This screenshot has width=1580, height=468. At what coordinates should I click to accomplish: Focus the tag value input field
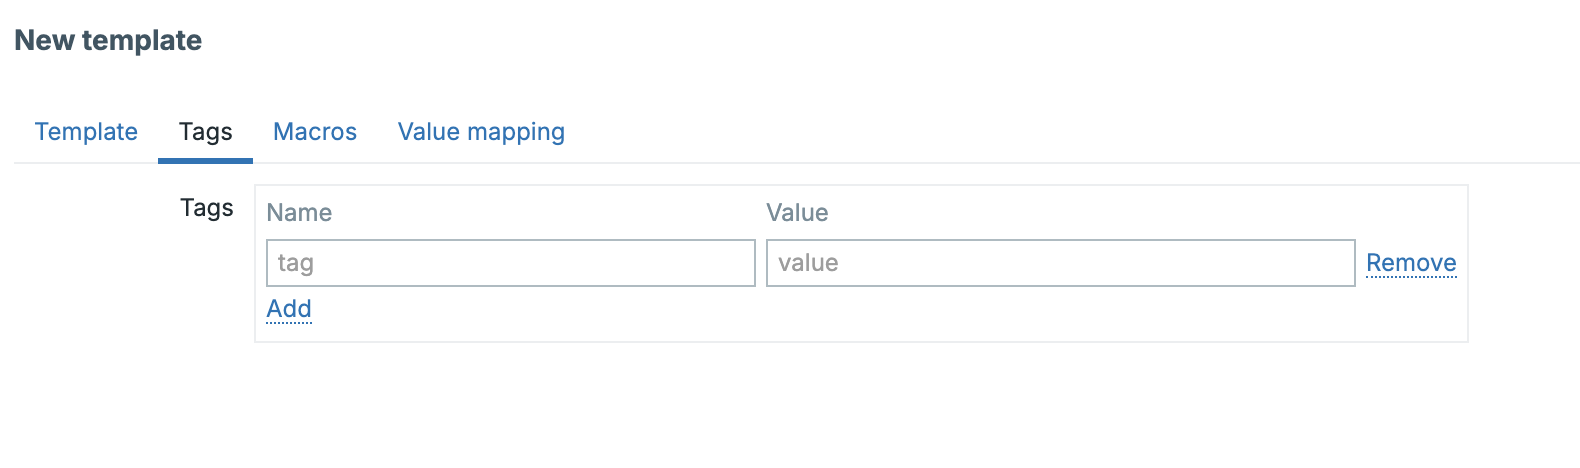click(1060, 263)
